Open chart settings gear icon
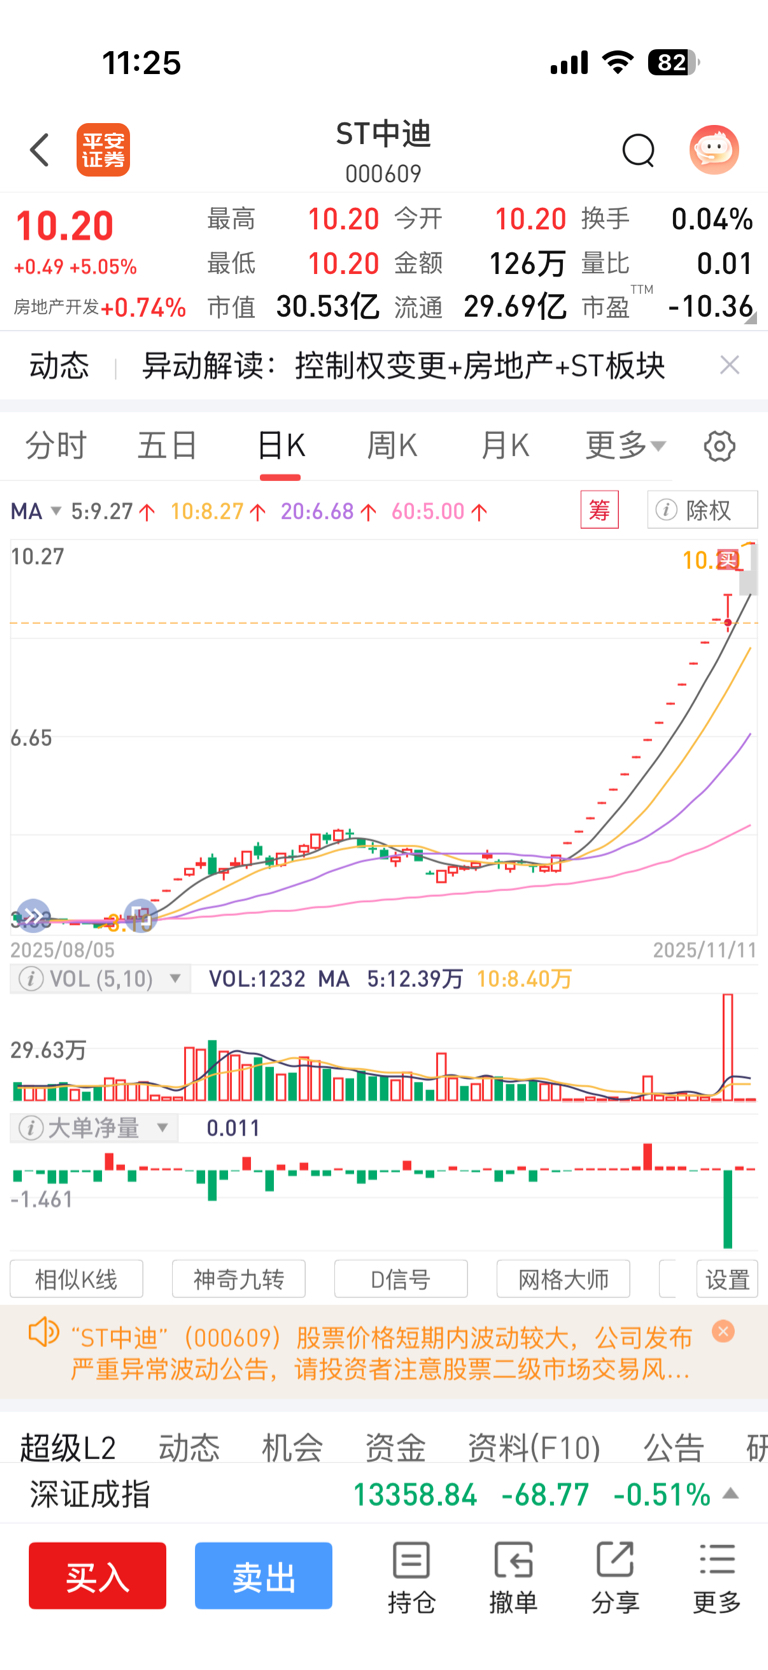The image size is (768, 1670). [719, 446]
